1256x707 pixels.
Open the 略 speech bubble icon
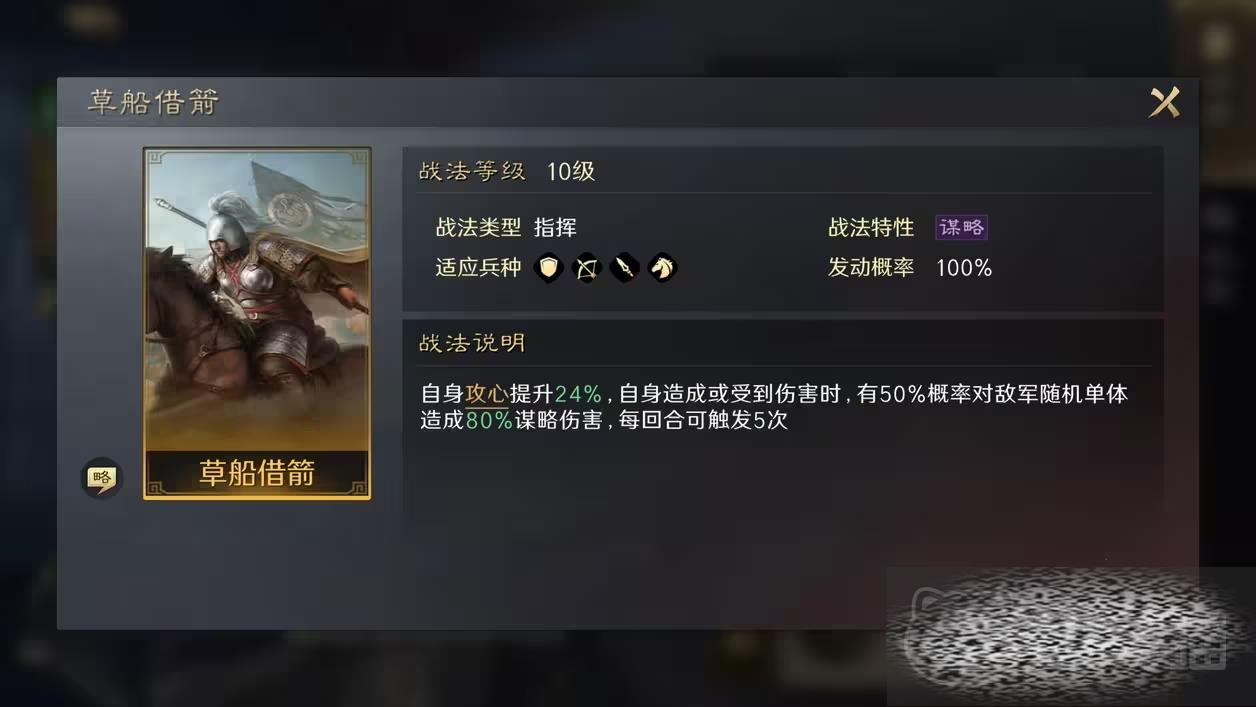point(101,478)
